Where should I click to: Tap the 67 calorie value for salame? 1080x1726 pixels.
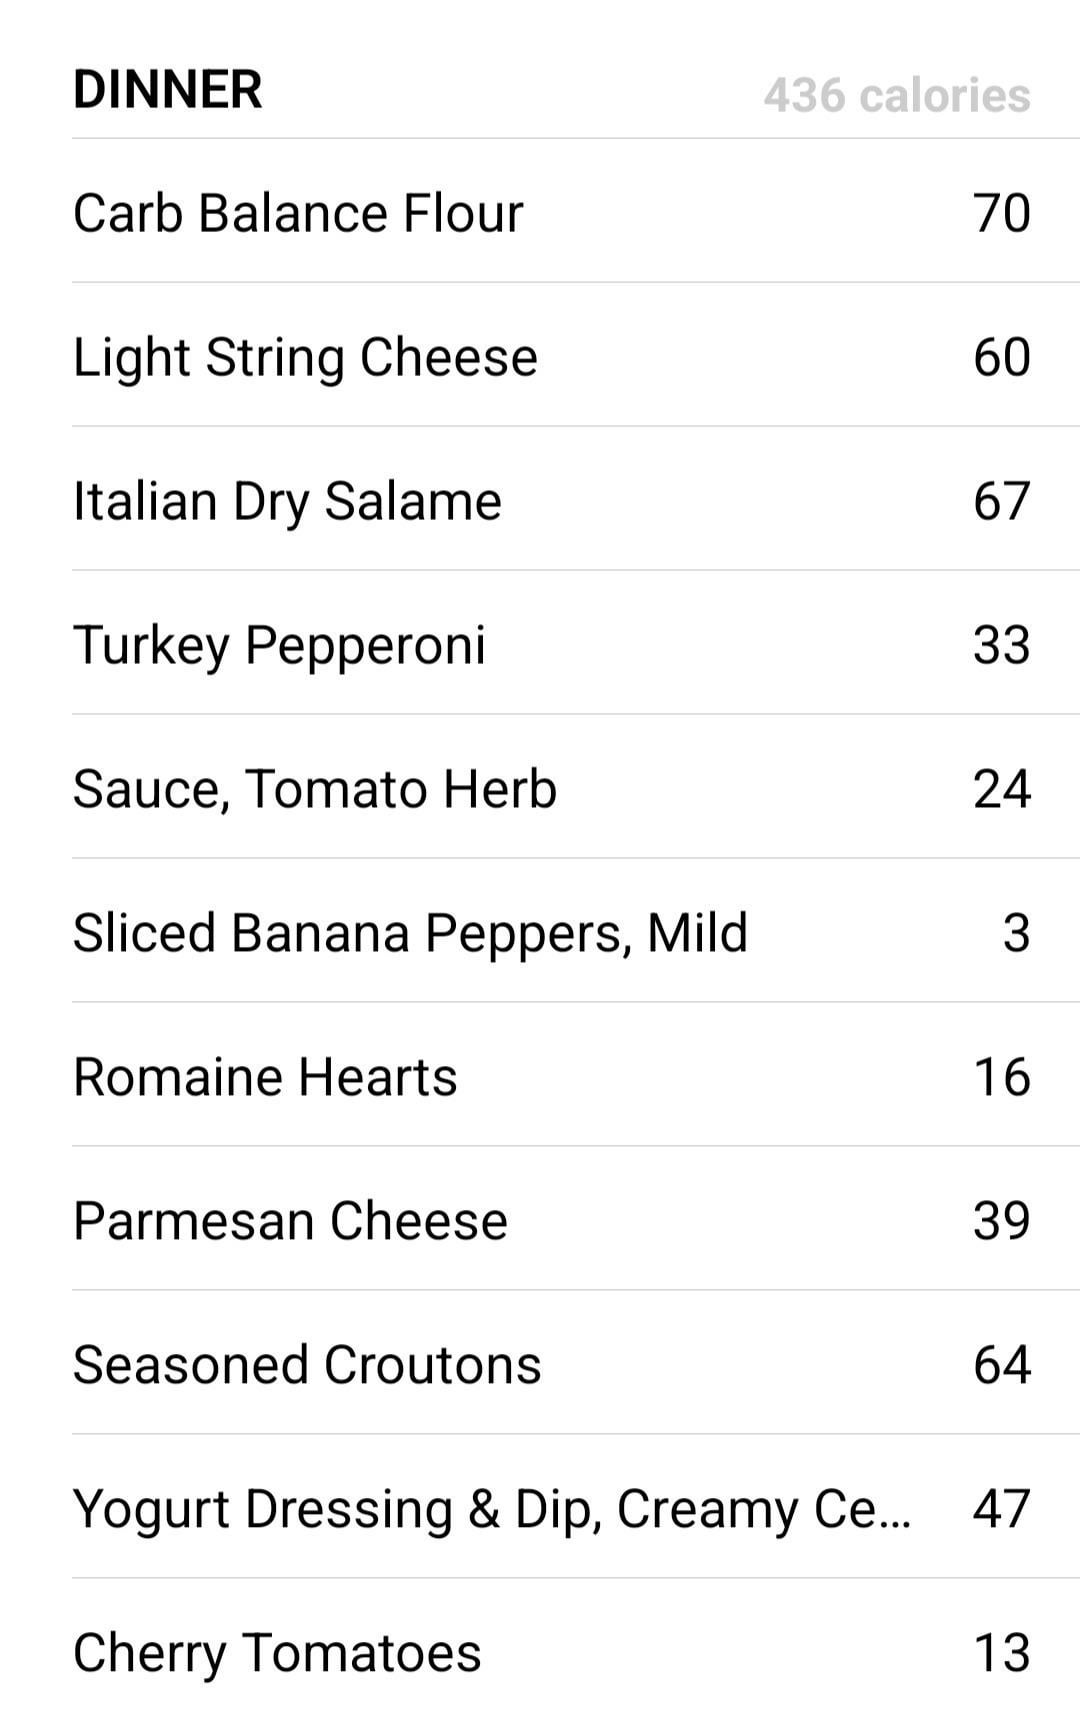[x=1002, y=501]
